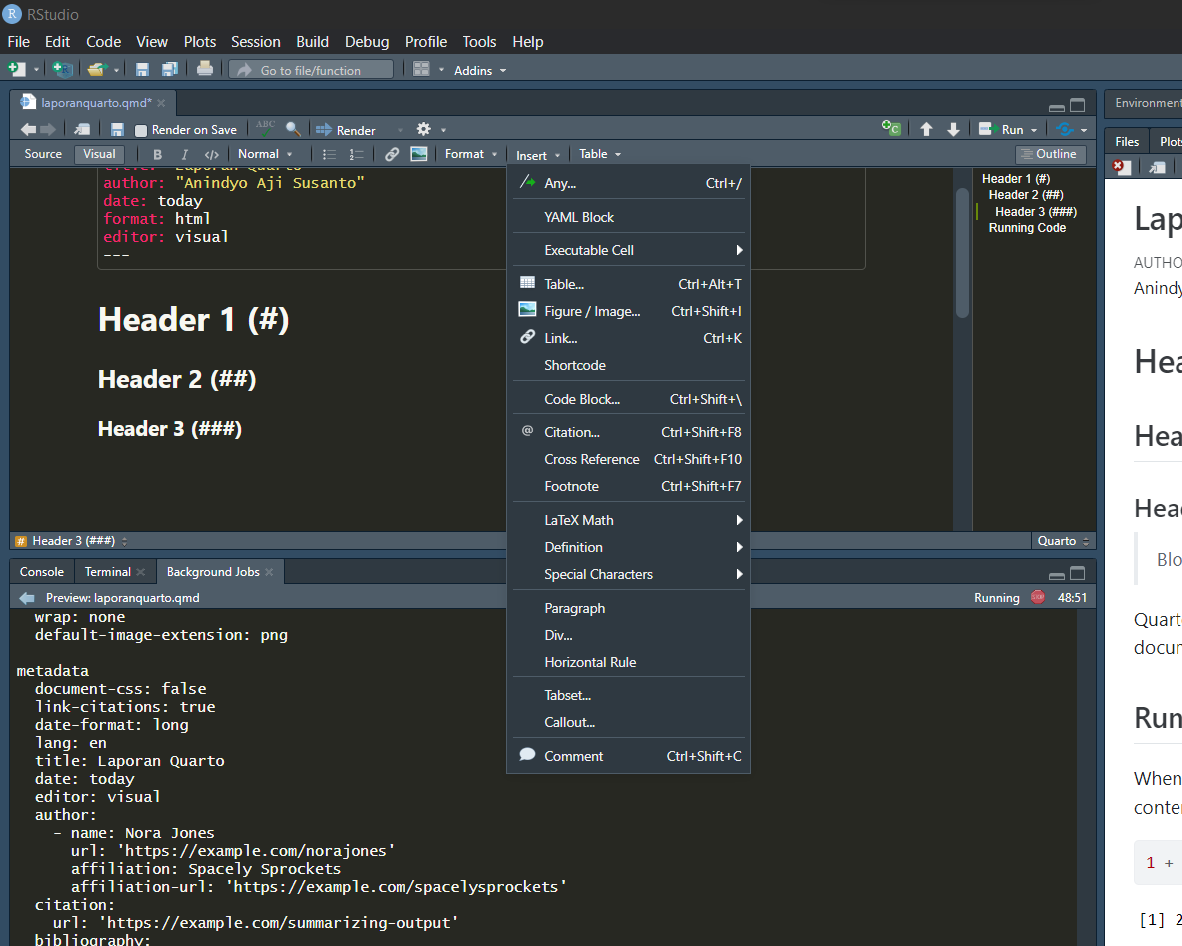Close the laporanquarto.qmd tab

pos(161,103)
